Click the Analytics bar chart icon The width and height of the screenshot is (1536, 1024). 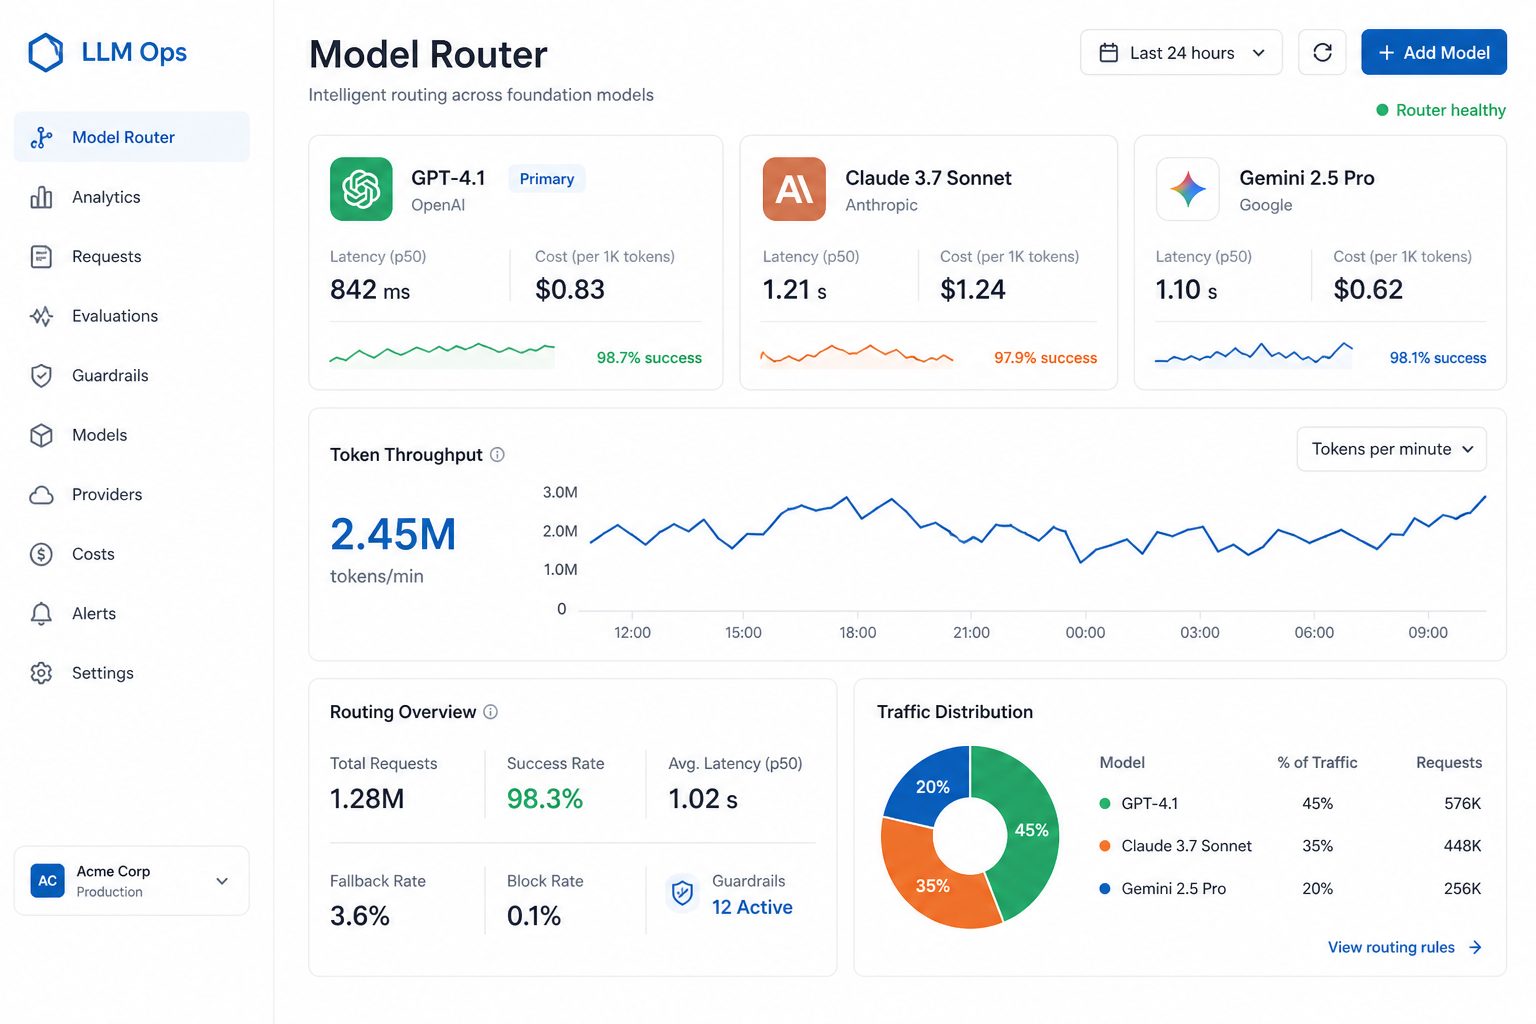[x=41, y=197]
